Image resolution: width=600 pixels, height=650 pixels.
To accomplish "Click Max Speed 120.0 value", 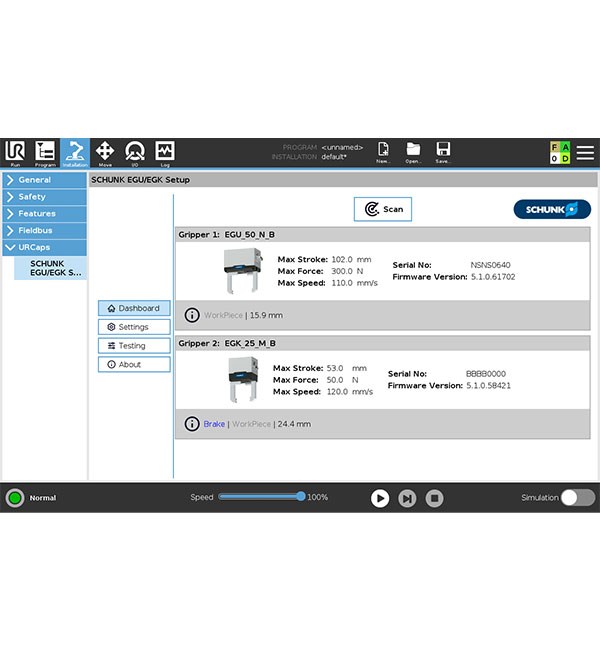I will point(338,392).
